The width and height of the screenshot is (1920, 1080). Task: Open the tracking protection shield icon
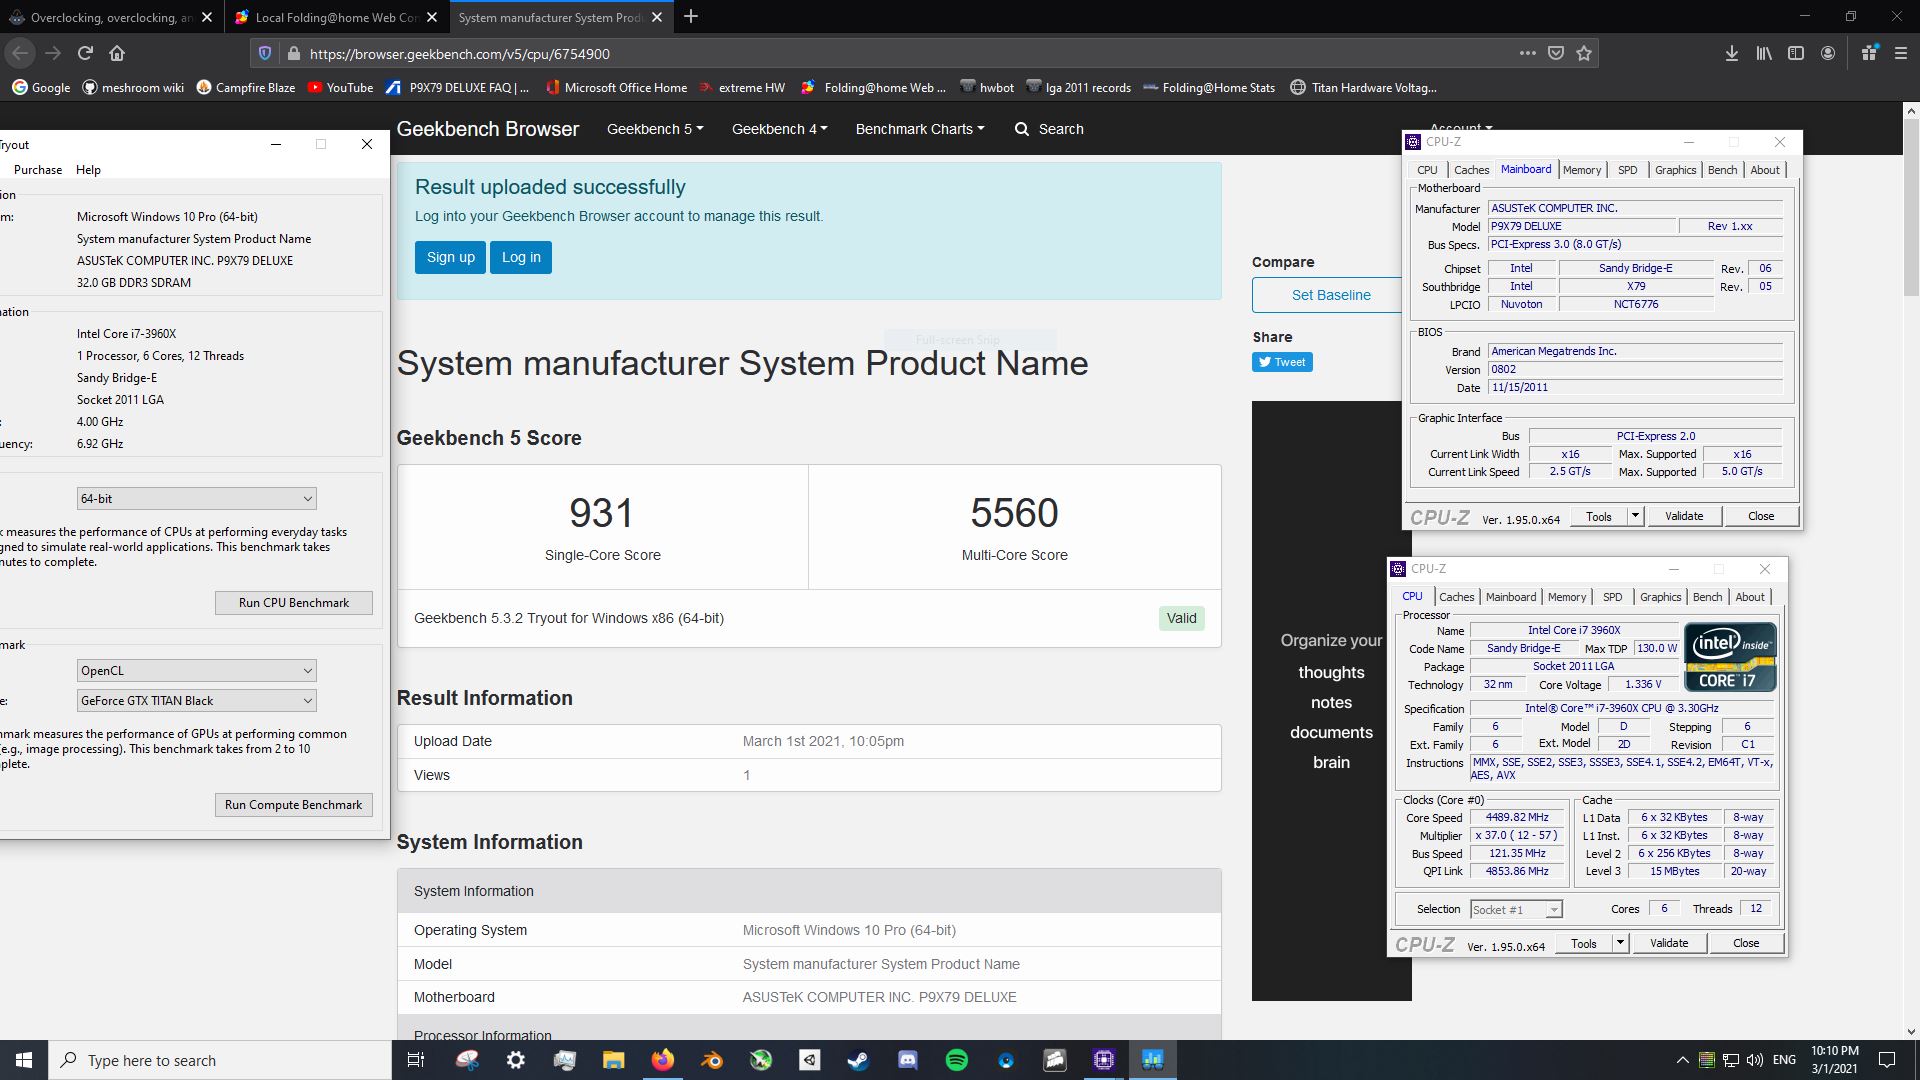tap(265, 53)
